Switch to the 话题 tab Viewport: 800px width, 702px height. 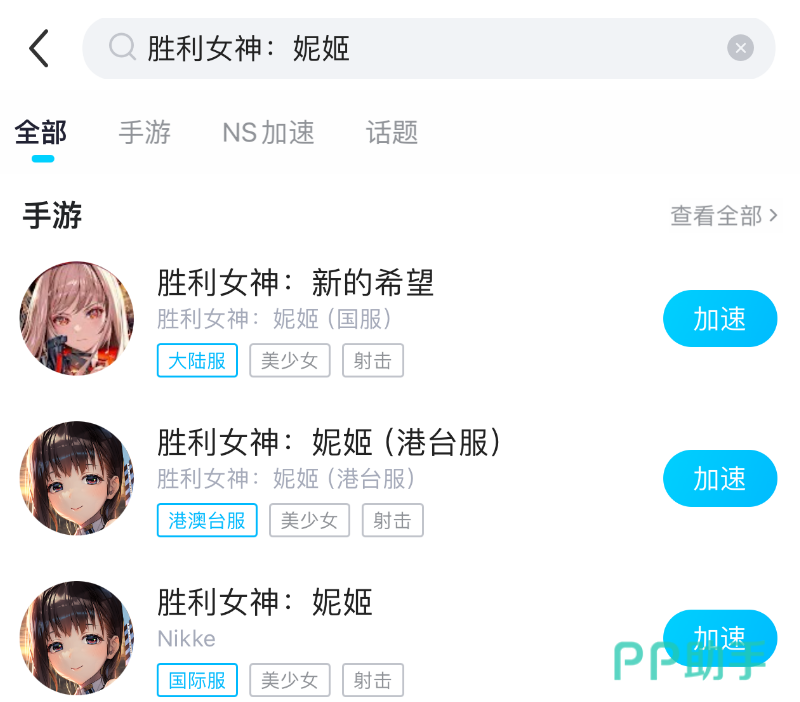(392, 133)
